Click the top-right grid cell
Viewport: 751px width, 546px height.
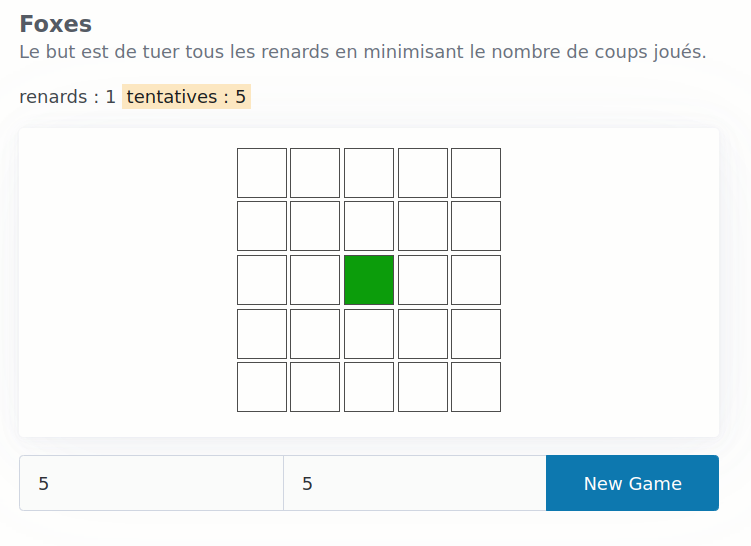tap(476, 173)
